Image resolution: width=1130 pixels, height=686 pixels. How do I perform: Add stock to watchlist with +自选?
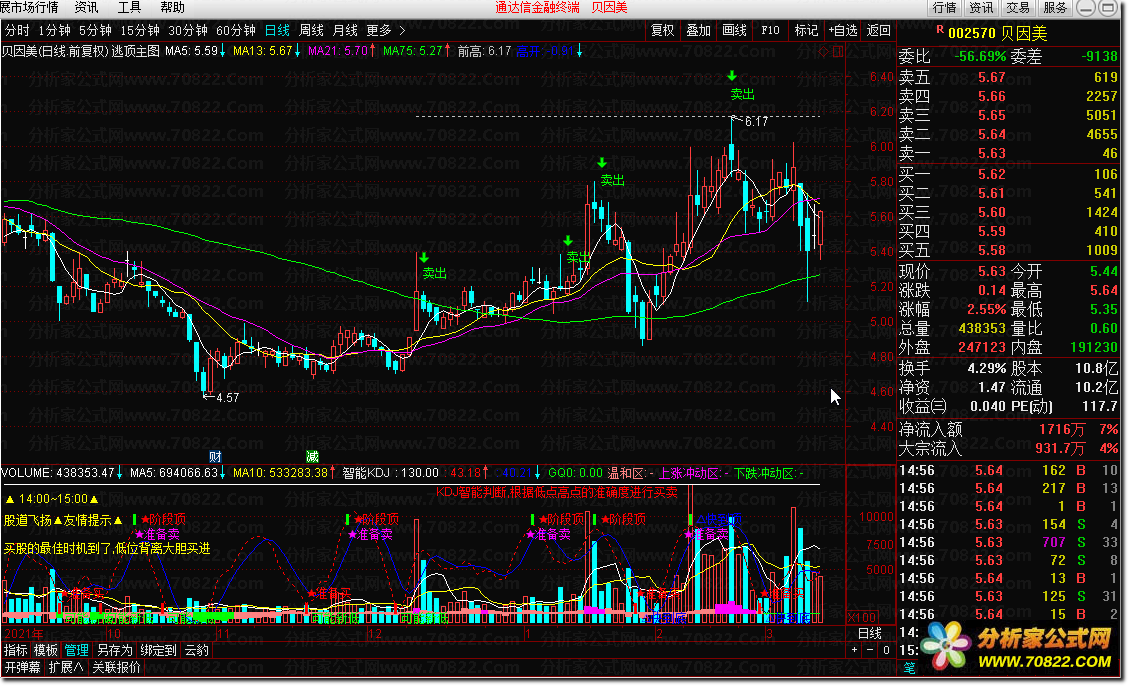[843, 31]
